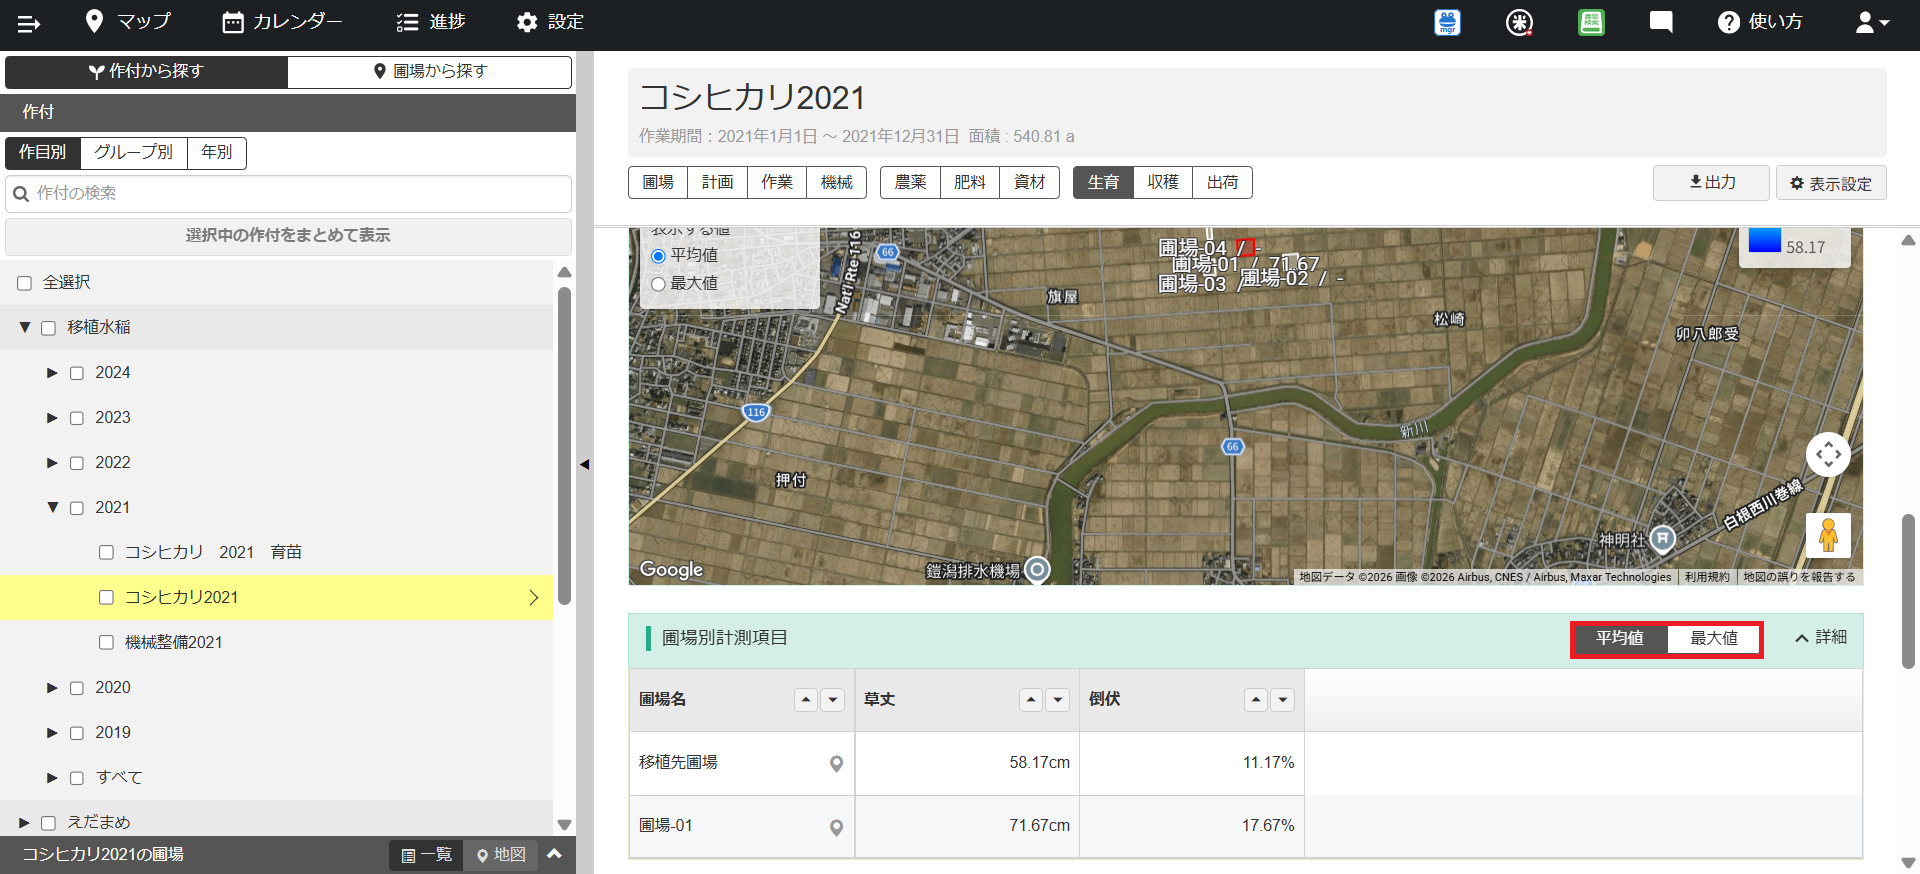The width and height of the screenshot is (1920, 874).
Task: Expand the 2024 tree node
Action: click(52, 373)
